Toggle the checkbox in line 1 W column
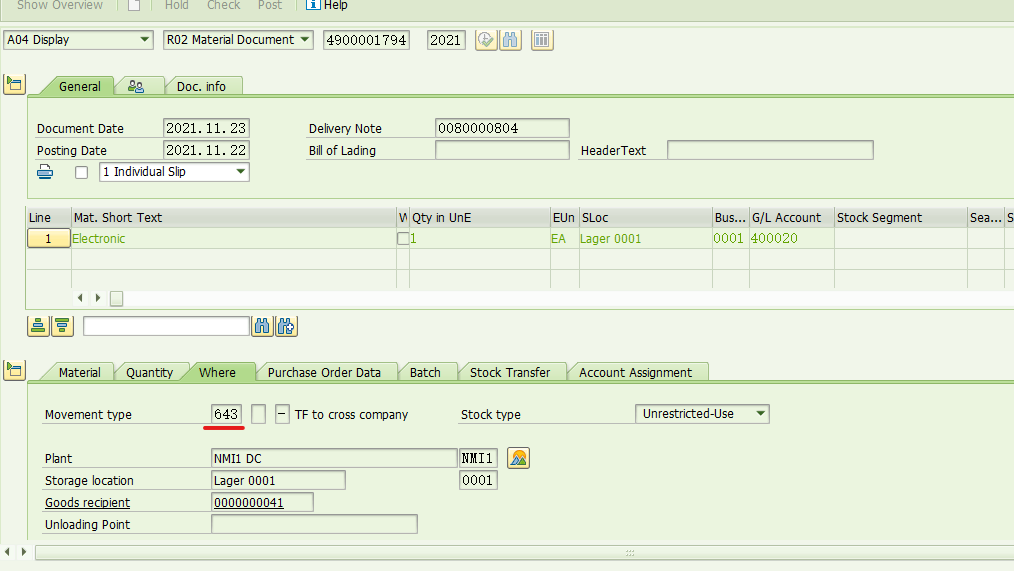 point(403,239)
